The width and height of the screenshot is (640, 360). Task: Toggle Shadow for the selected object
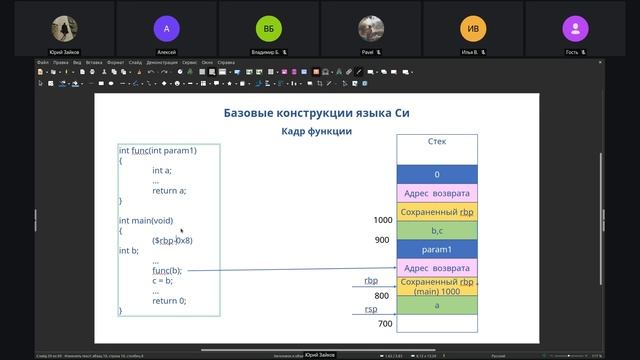pos(310,83)
